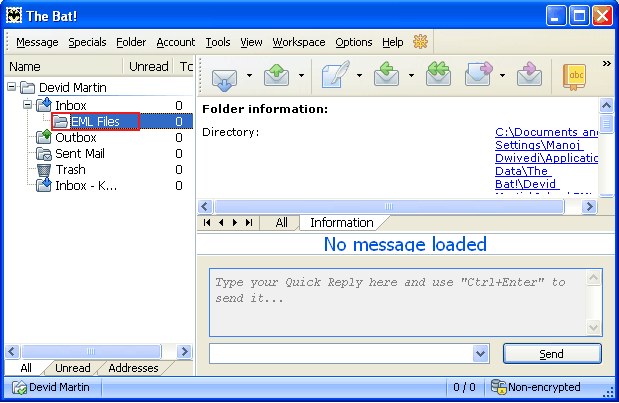This screenshot has width=619, height=403.
Task: Collapse the Inbox folder tree node
Action: point(27,105)
